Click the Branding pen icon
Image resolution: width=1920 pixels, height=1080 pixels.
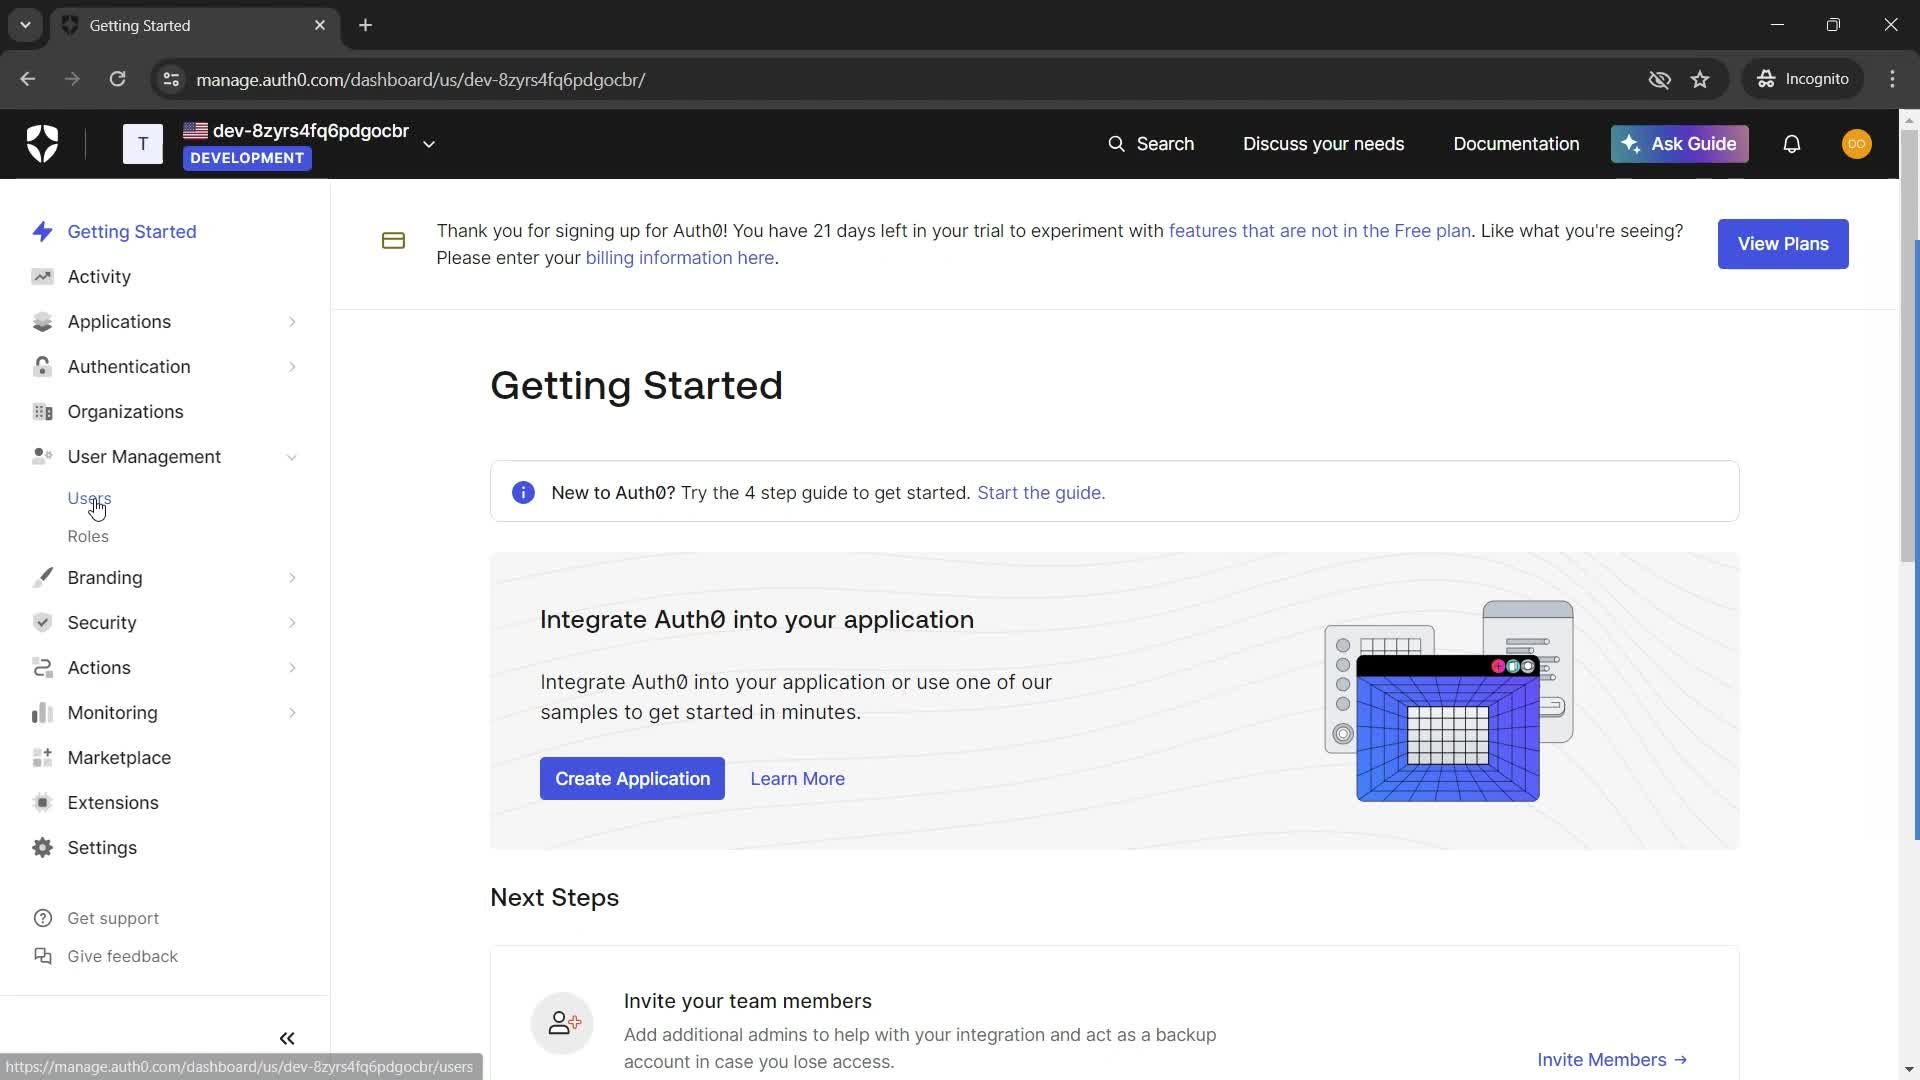pyautogui.click(x=42, y=578)
